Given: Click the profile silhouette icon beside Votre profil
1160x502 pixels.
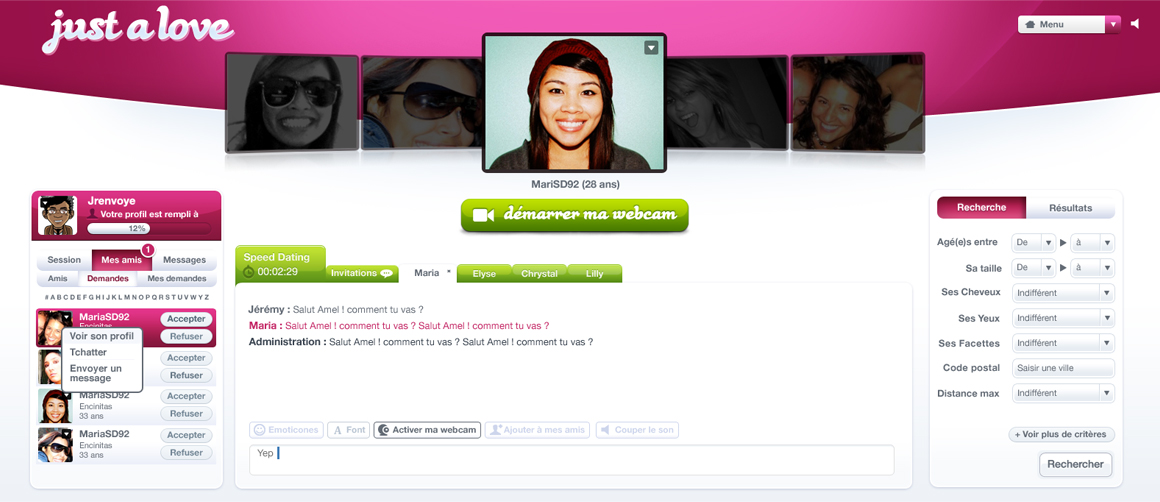Looking at the screenshot, I should [x=92, y=214].
